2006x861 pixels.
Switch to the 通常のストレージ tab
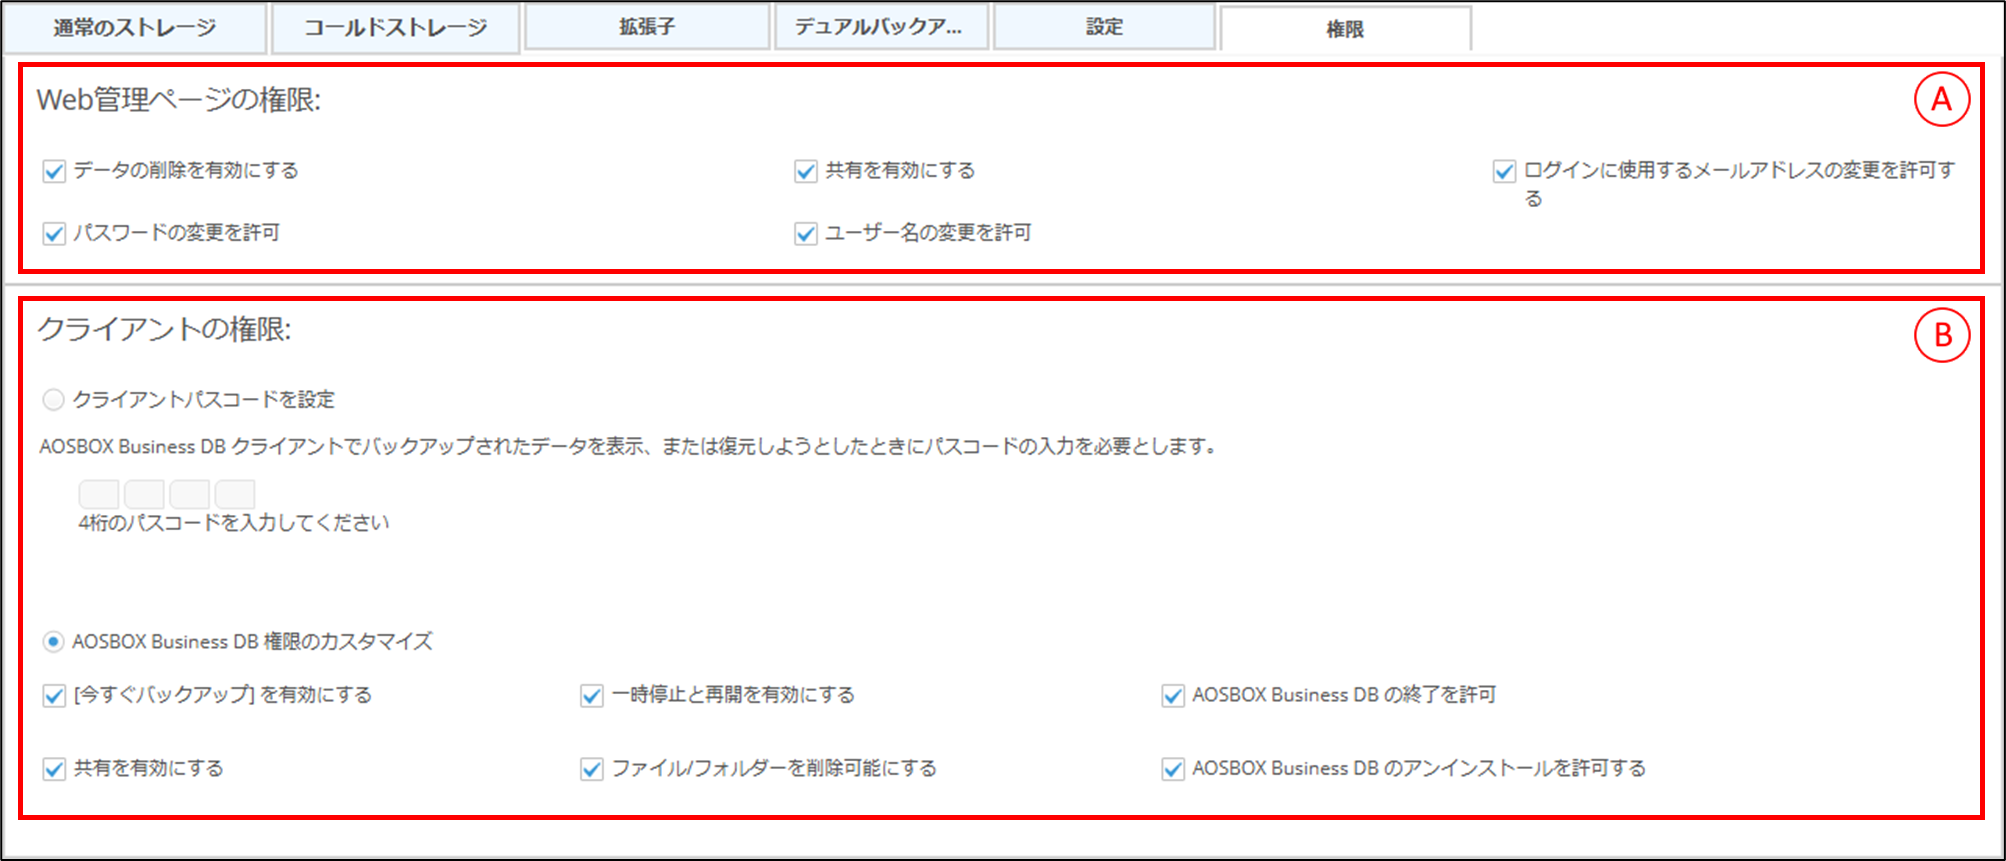135,28
